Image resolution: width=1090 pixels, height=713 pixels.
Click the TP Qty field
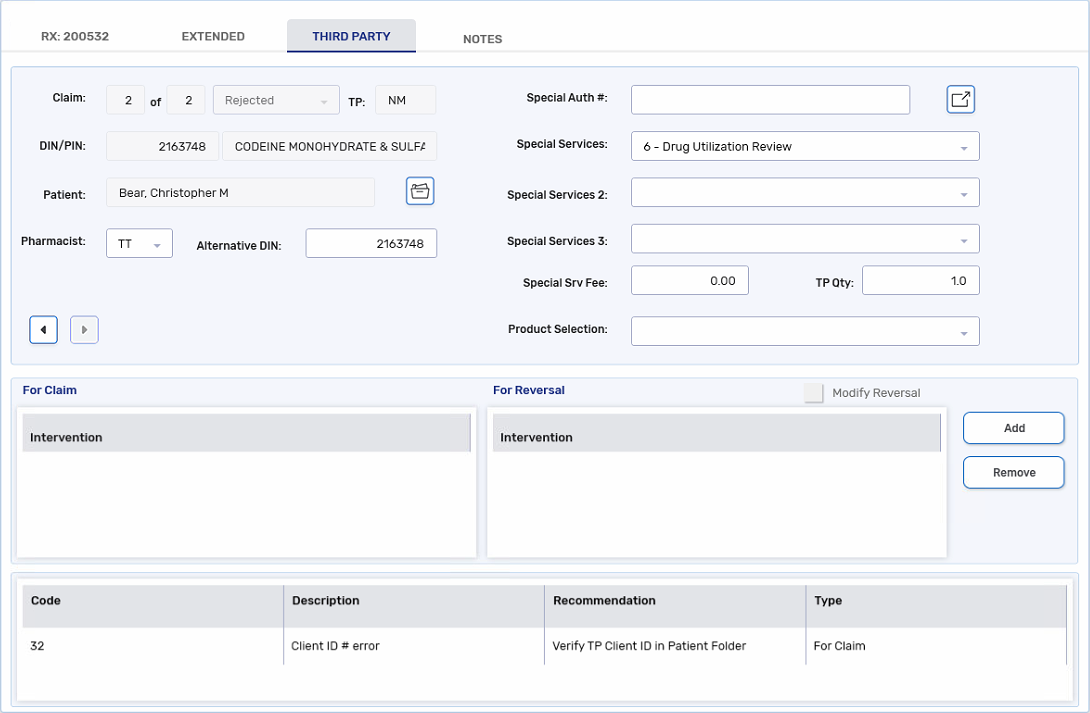point(920,281)
